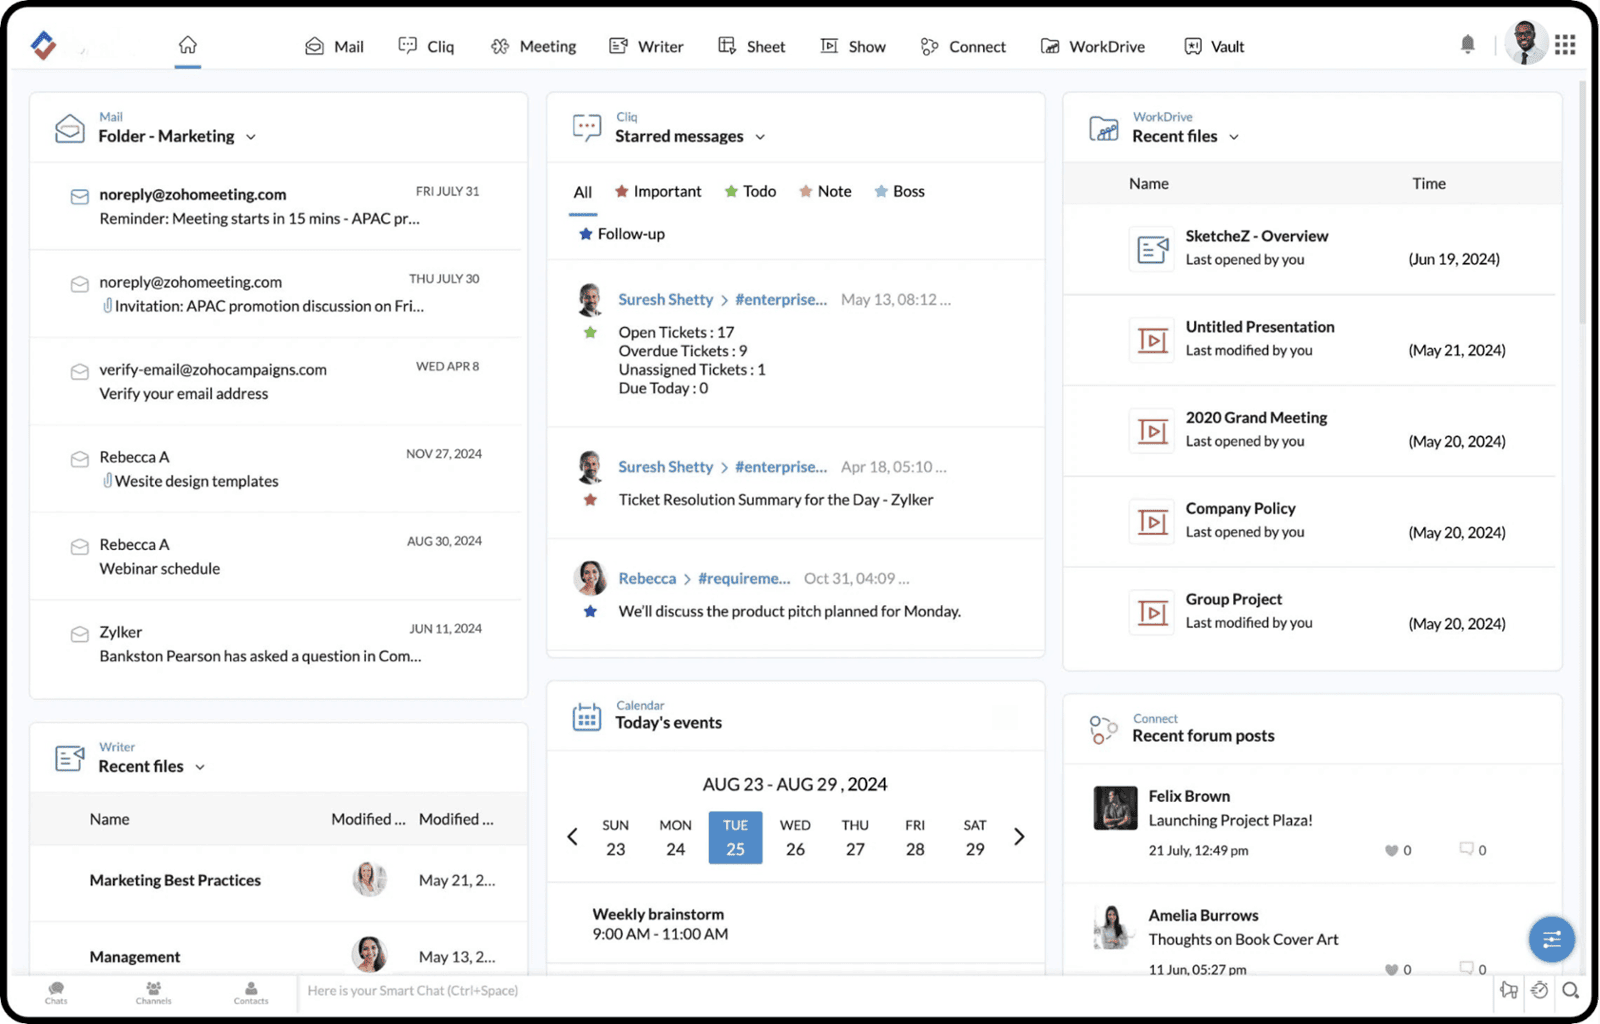This screenshot has width=1600, height=1024.
Task: Filter starred messages by Important
Action: tap(657, 191)
